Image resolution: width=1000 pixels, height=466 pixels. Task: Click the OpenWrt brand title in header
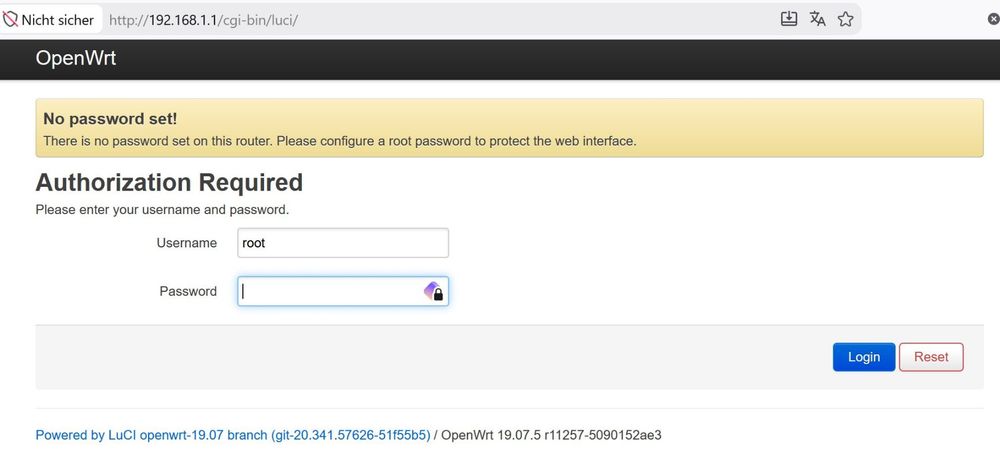tap(75, 58)
